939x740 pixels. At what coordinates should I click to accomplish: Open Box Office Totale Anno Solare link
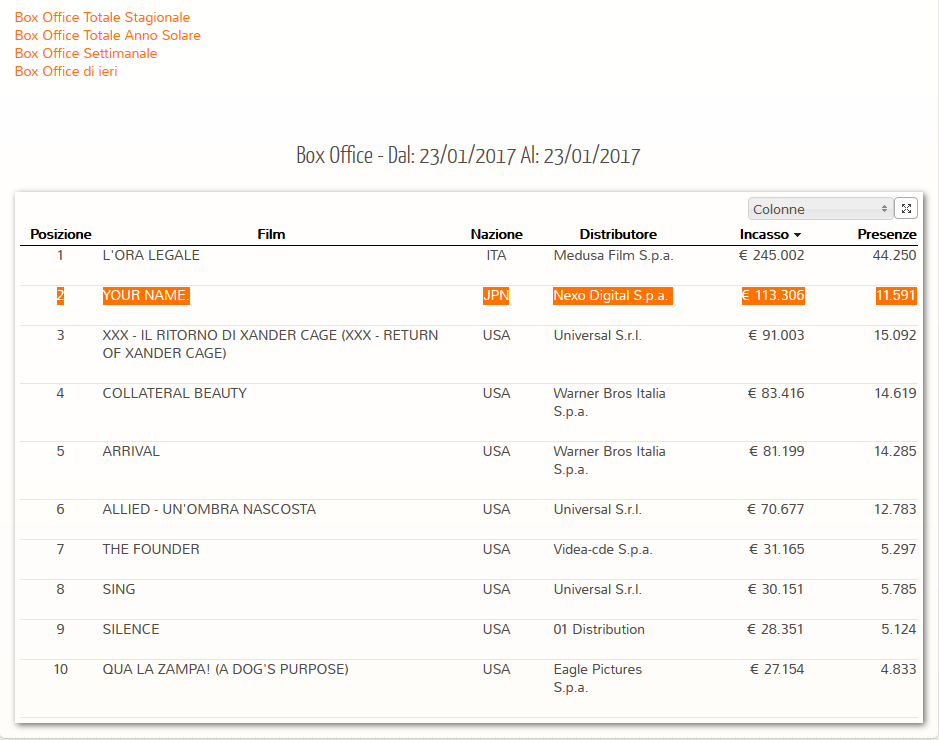[x=108, y=35]
